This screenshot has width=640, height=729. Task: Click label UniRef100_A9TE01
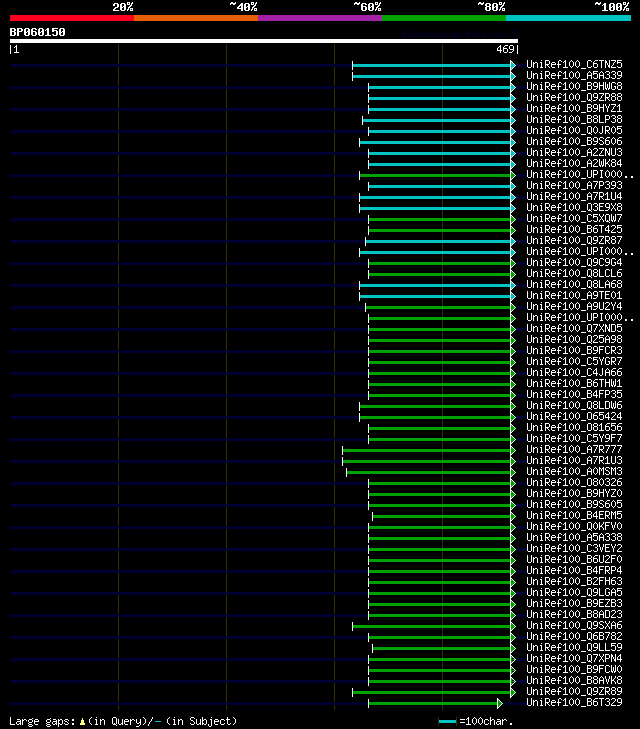(574, 295)
